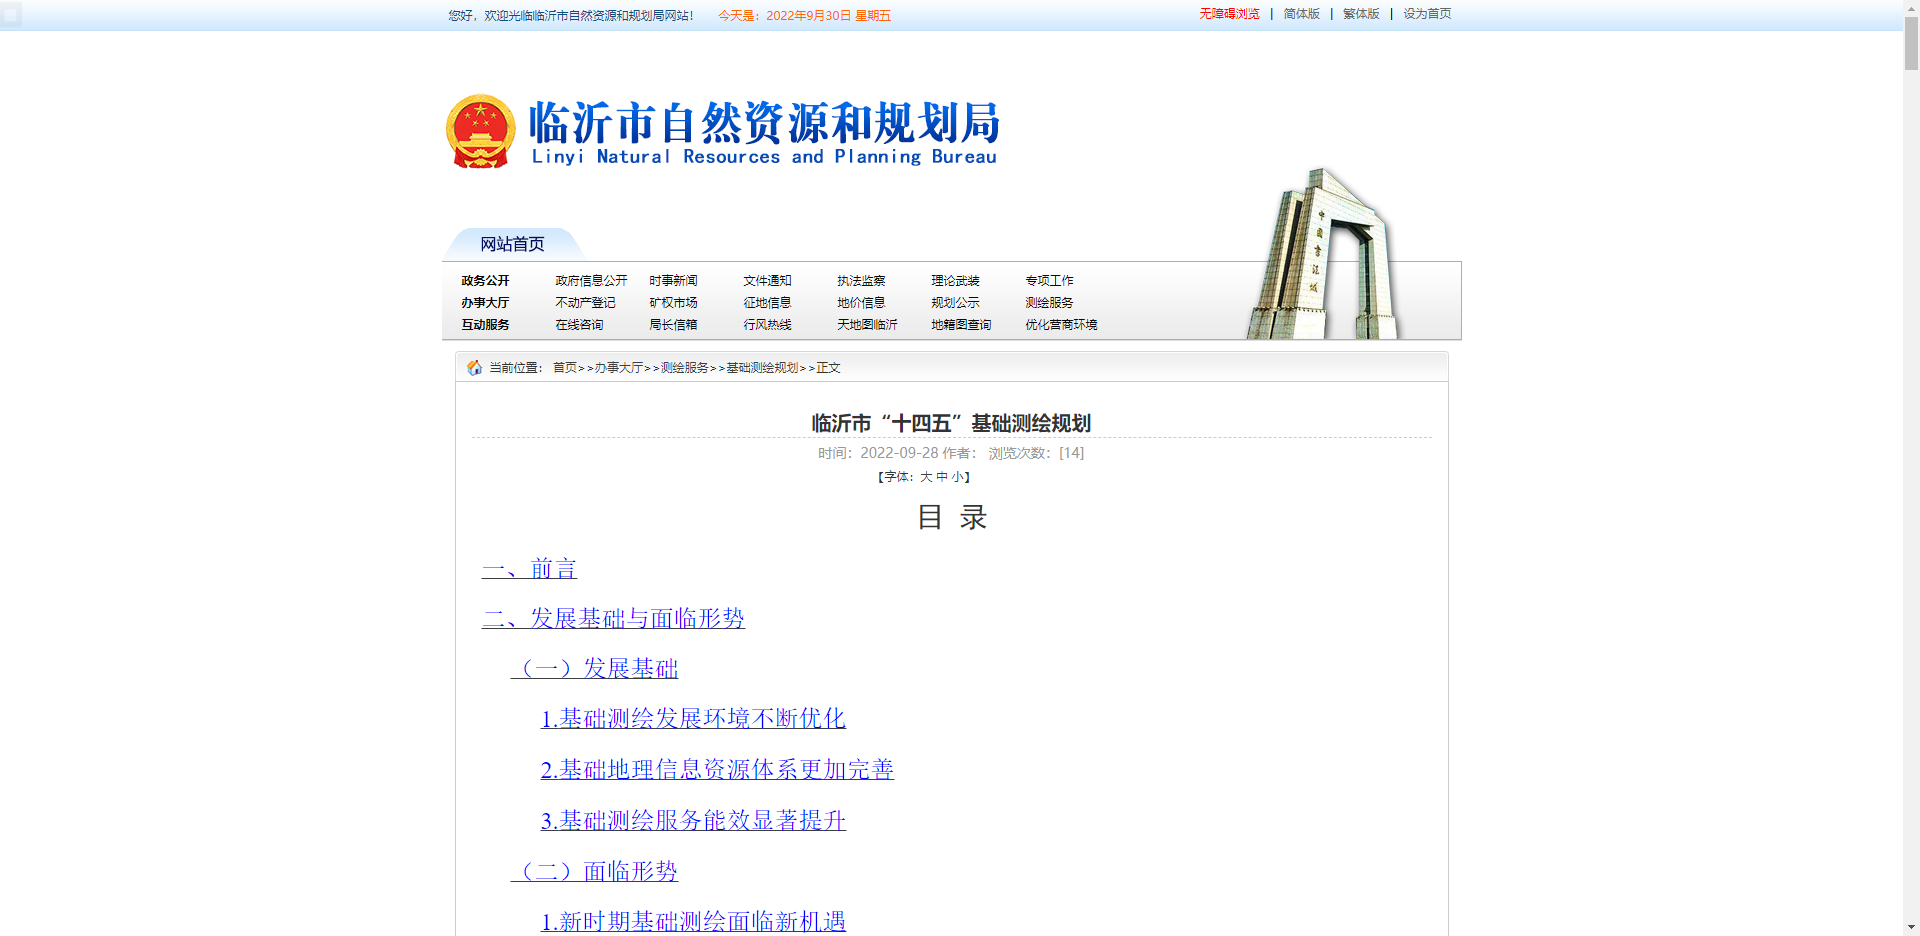Switch the site to 繁体版
Image resolution: width=1920 pixels, height=936 pixels.
pyautogui.click(x=1360, y=15)
